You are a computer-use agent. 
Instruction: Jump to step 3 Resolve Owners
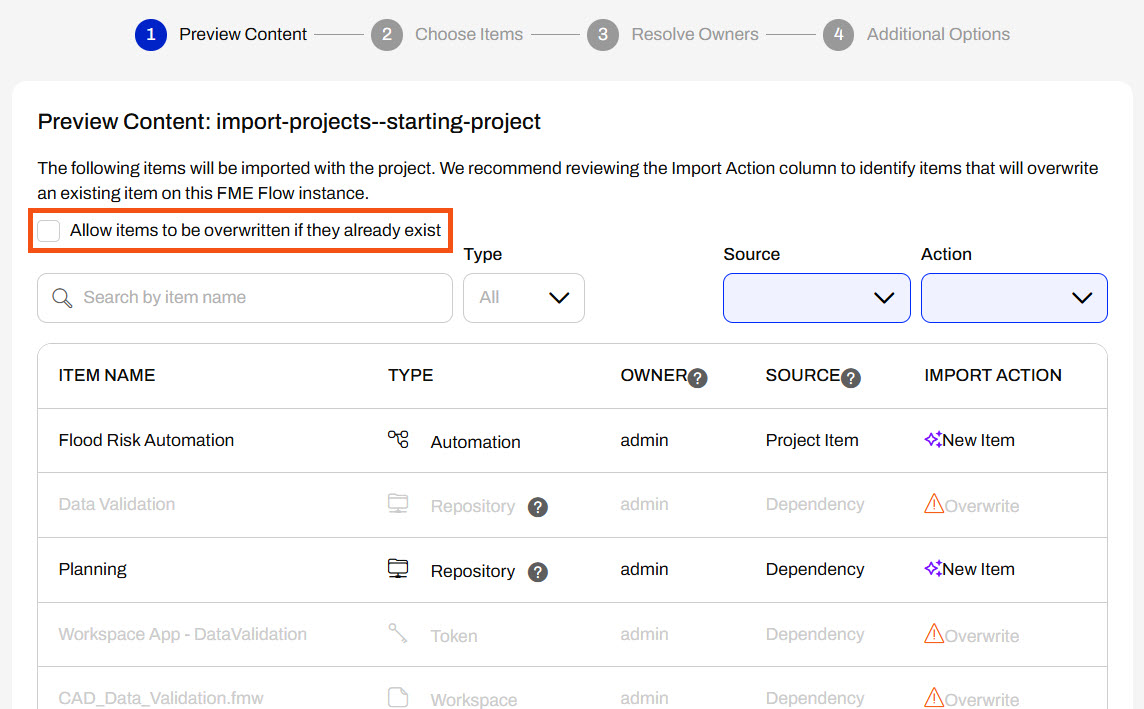673,35
